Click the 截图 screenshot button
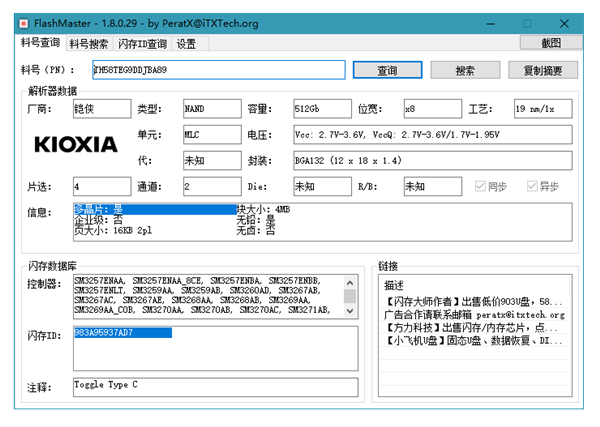The width and height of the screenshot is (600, 427). pos(550,43)
